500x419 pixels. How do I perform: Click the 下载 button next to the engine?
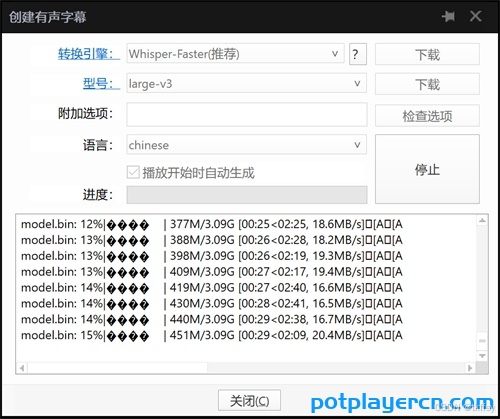pyautogui.click(x=427, y=54)
